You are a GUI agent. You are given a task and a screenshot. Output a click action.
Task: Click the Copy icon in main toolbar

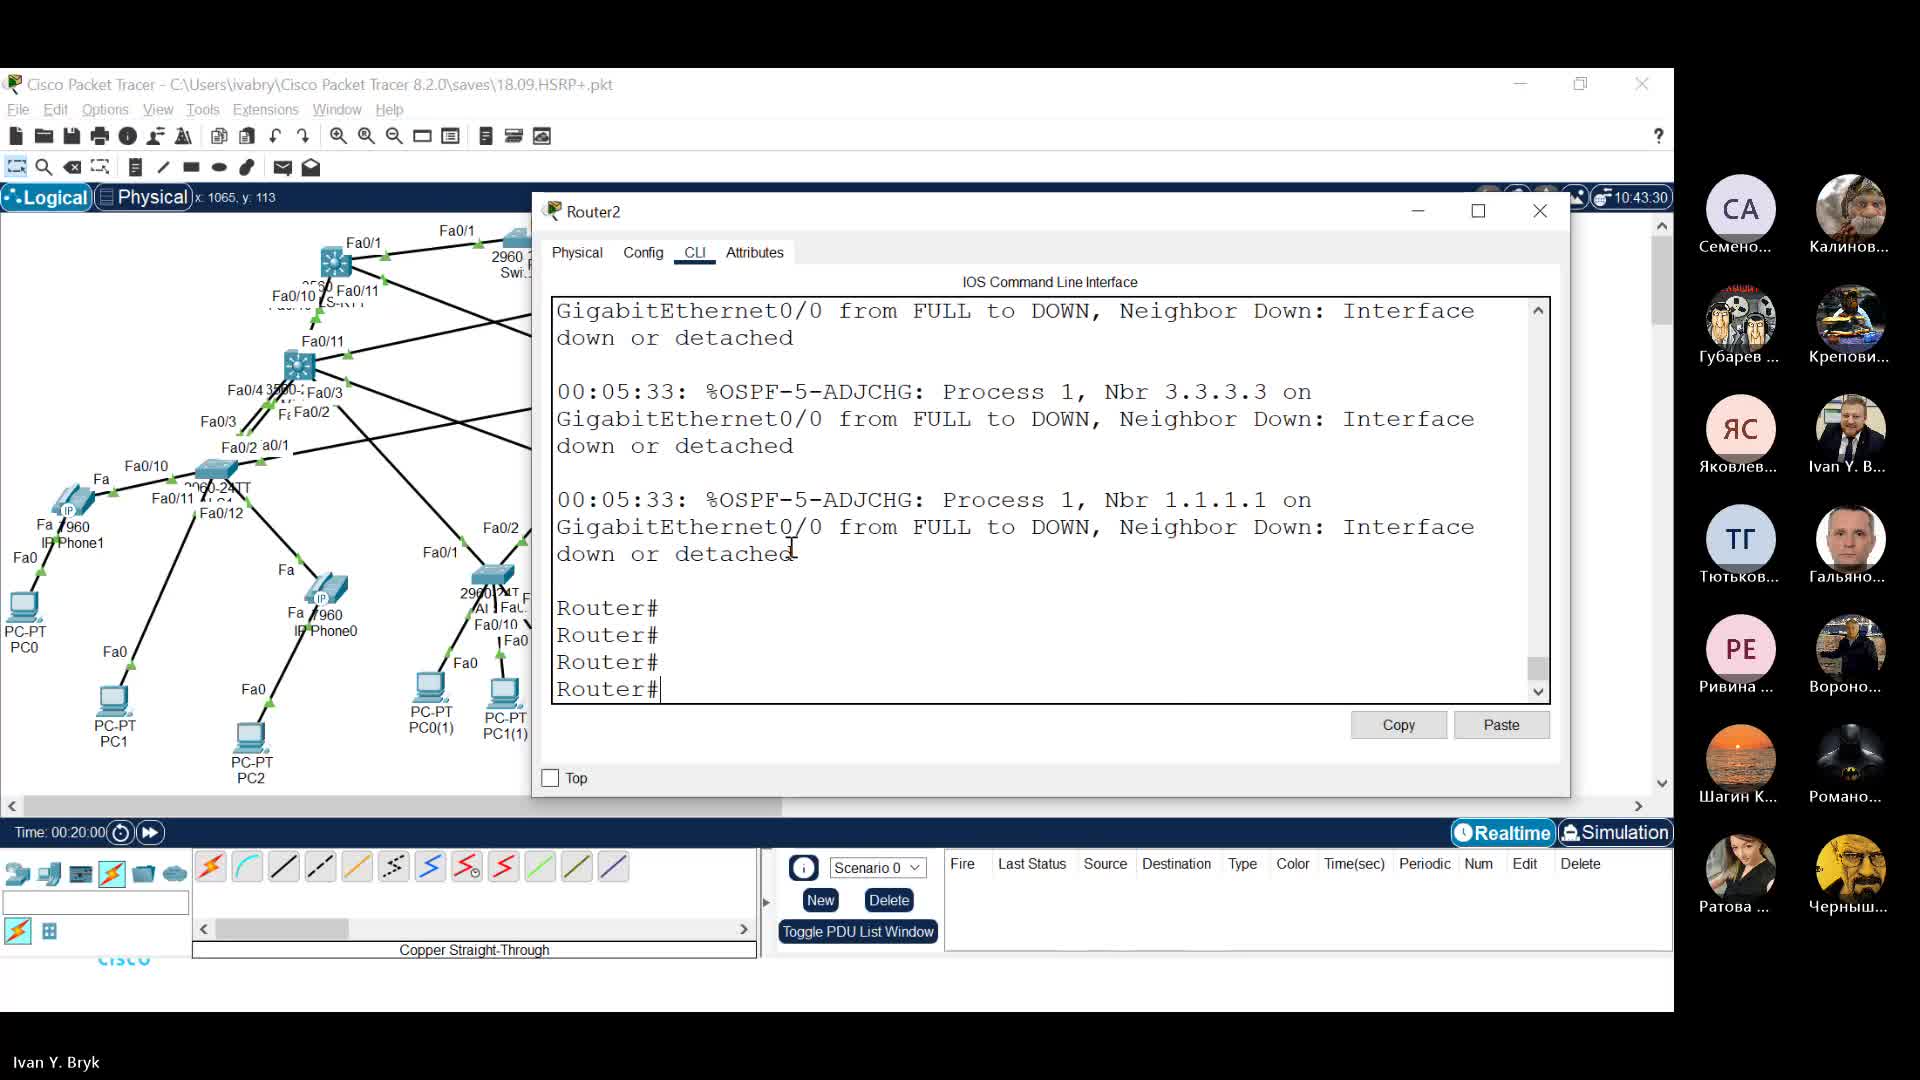[x=219, y=136]
